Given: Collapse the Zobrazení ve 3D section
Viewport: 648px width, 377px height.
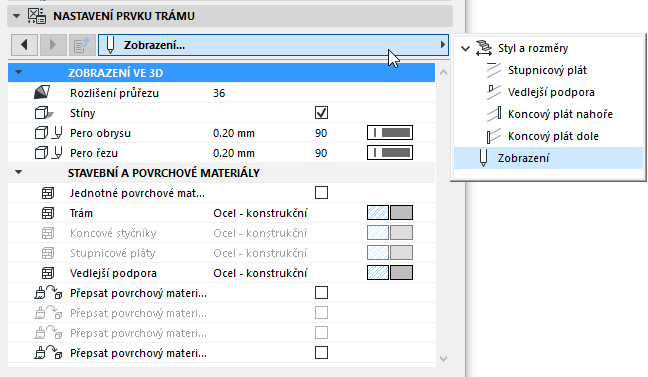Looking at the screenshot, I should [x=19, y=72].
